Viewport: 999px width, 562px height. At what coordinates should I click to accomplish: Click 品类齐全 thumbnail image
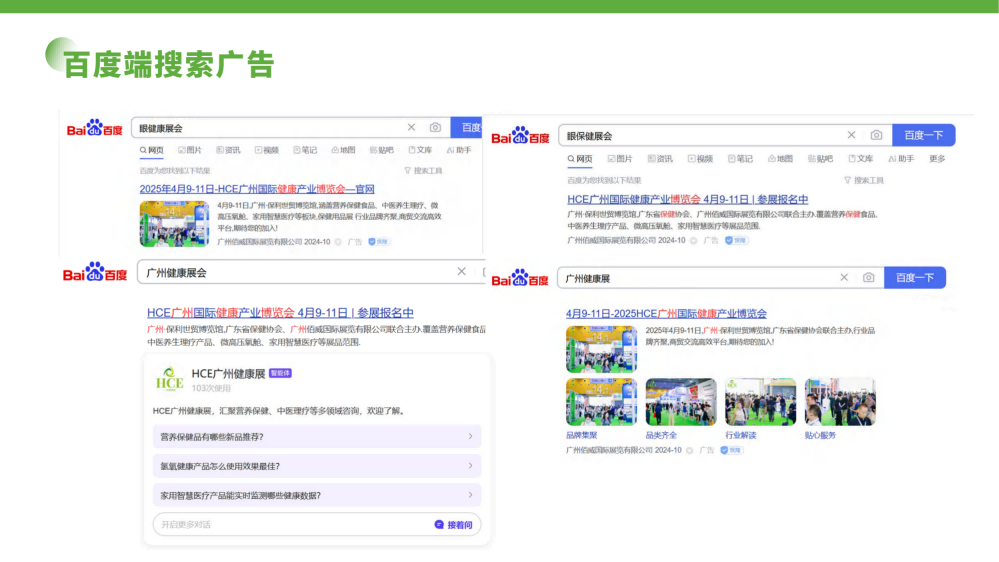pos(681,402)
